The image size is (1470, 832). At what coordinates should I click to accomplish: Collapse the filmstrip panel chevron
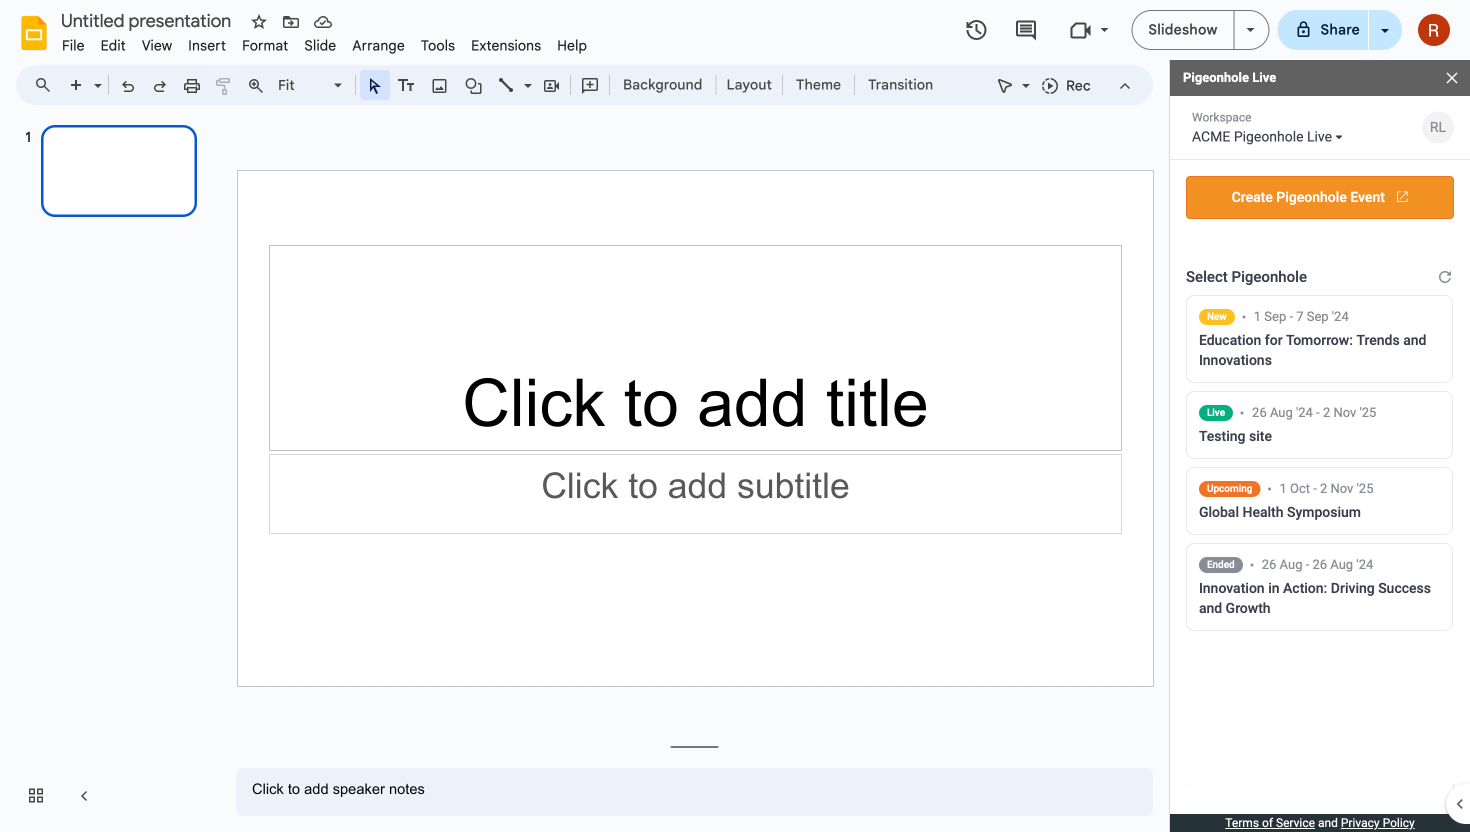(84, 796)
